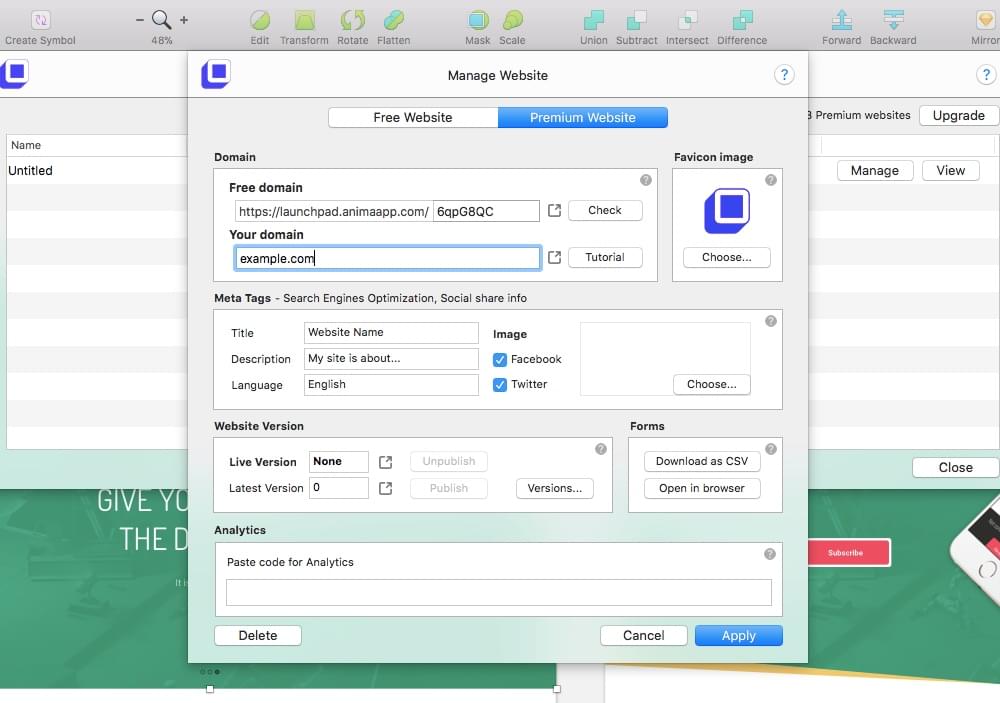Select the Premium Website tab
This screenshot has width=1000, height=703.
pyautogui.click(x=583, y=117)
